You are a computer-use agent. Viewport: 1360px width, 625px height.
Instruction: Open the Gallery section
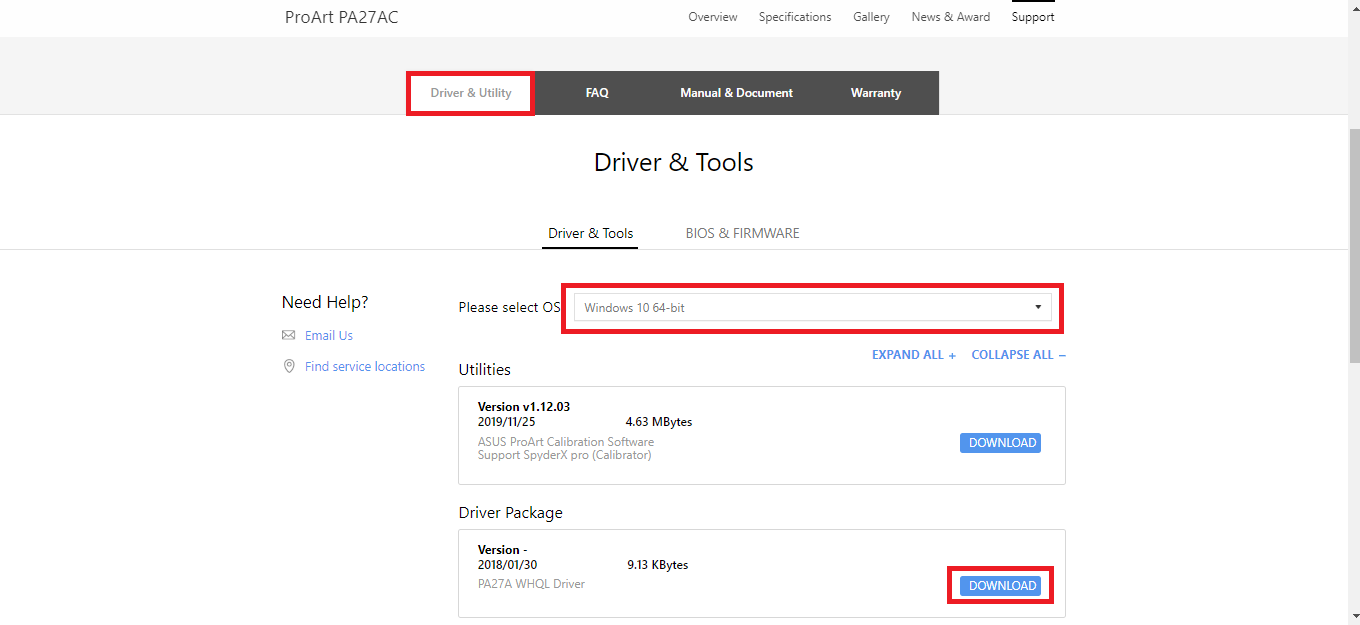coord(871,17)
